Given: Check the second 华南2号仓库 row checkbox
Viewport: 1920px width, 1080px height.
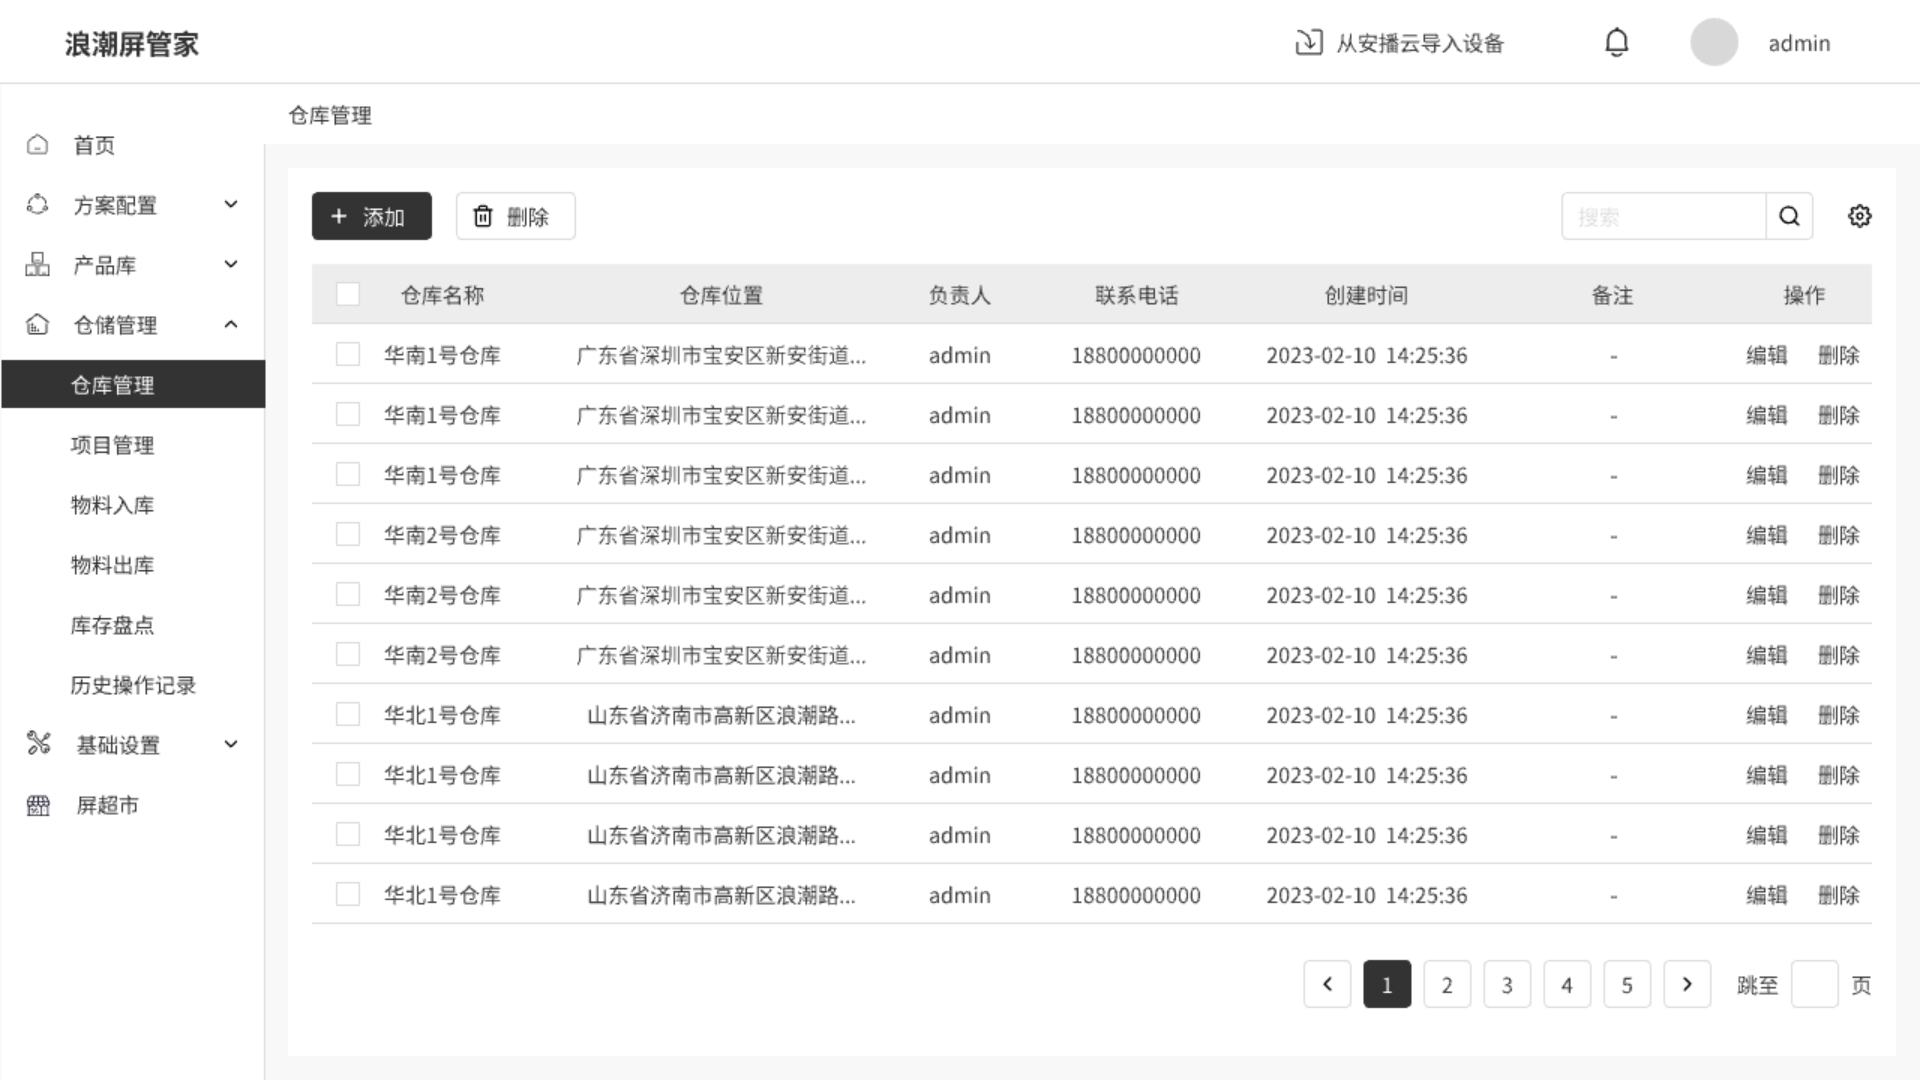Looking at the screenshot, I should [348, 594].
